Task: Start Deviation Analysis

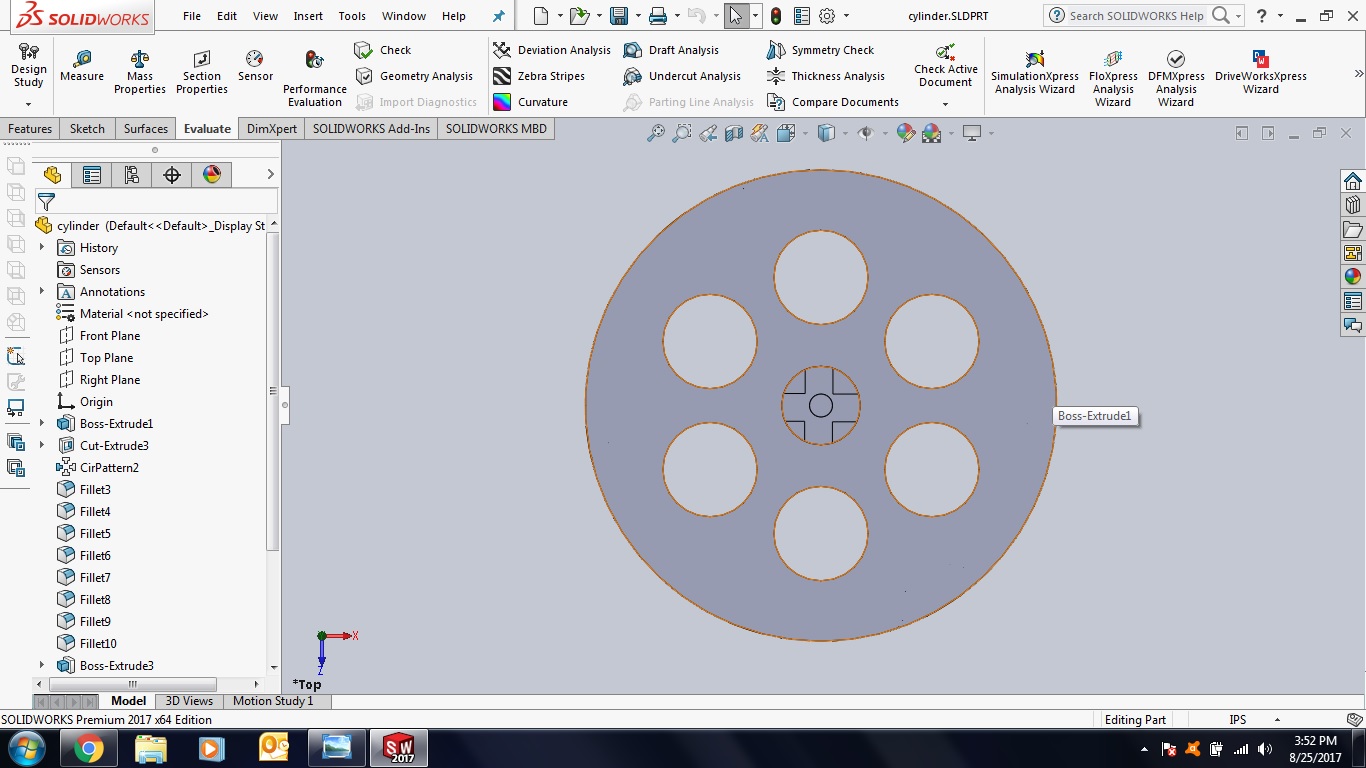Action: 552,50
